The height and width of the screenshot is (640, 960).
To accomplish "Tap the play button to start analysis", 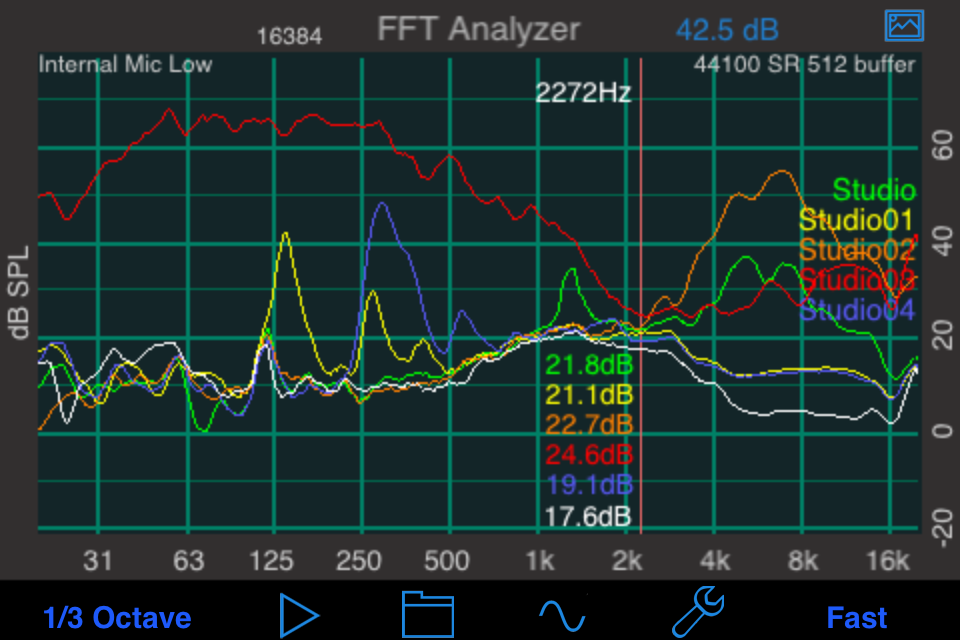I will 299,615.
